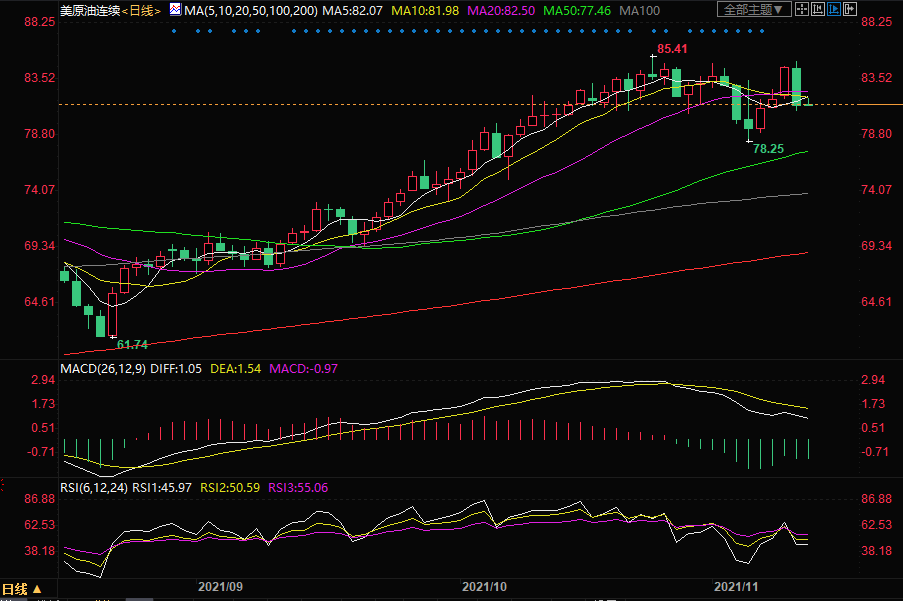The width and height of the screenshot is (903, 601).
Task: Click the 61.74 low price marker
Action: (x=132, y=344)
